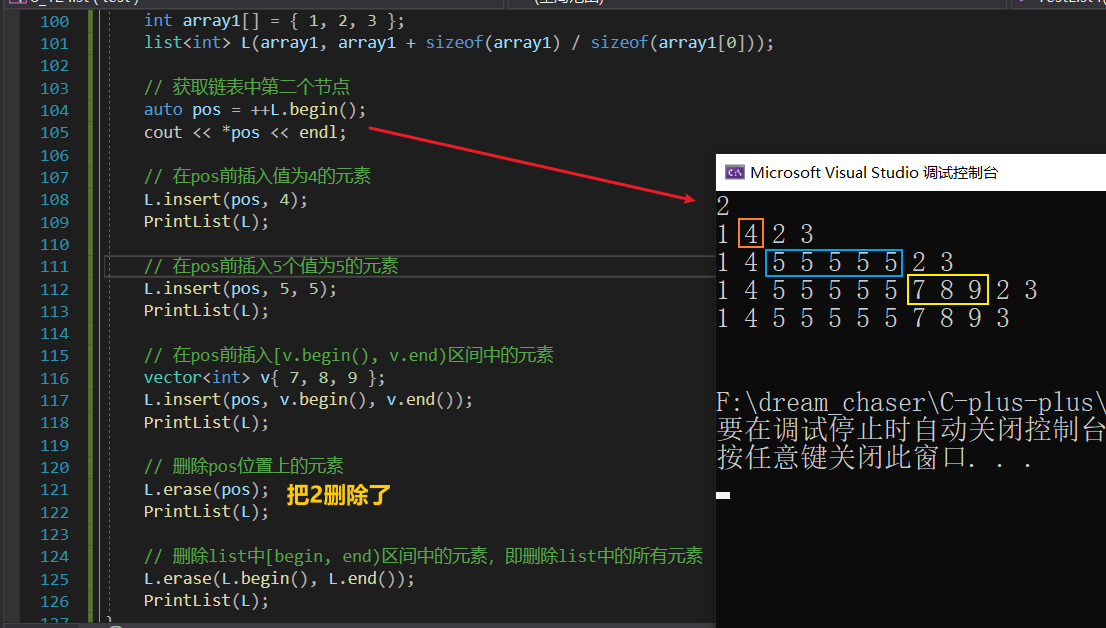Click the 'endl' token on line 105
This screenshot has height=628, width=1106.
[x=318, y=132]
